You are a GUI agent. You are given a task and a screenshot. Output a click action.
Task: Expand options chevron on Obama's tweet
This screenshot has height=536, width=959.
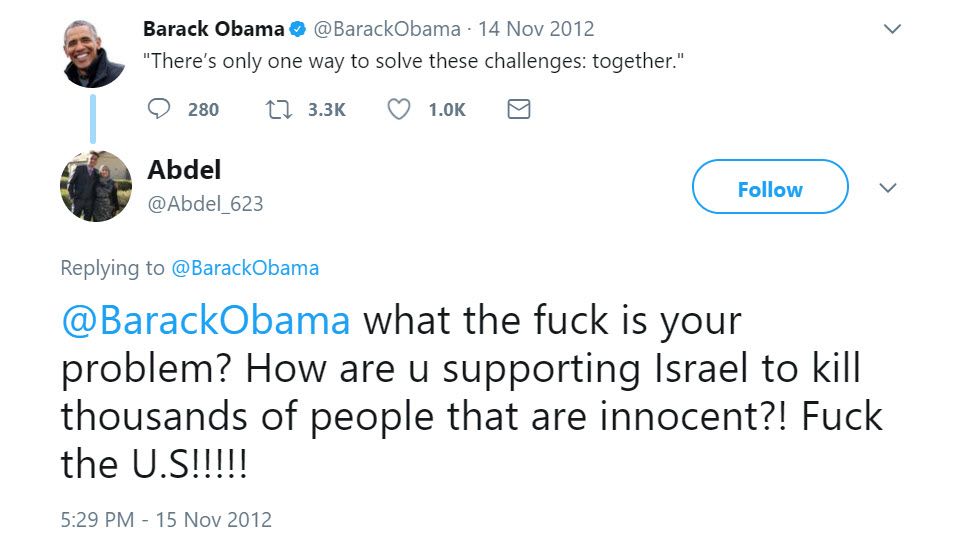pyautogui.click(x=893, y=30)
